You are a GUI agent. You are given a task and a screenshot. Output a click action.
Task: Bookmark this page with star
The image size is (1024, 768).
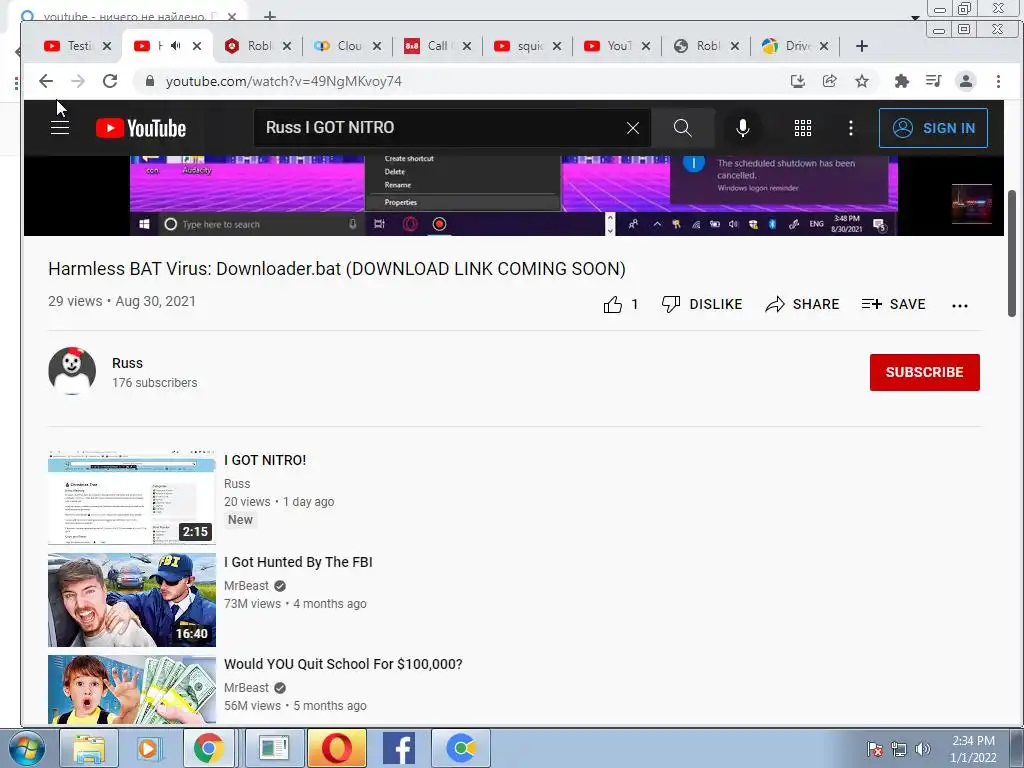click(862, 81)
